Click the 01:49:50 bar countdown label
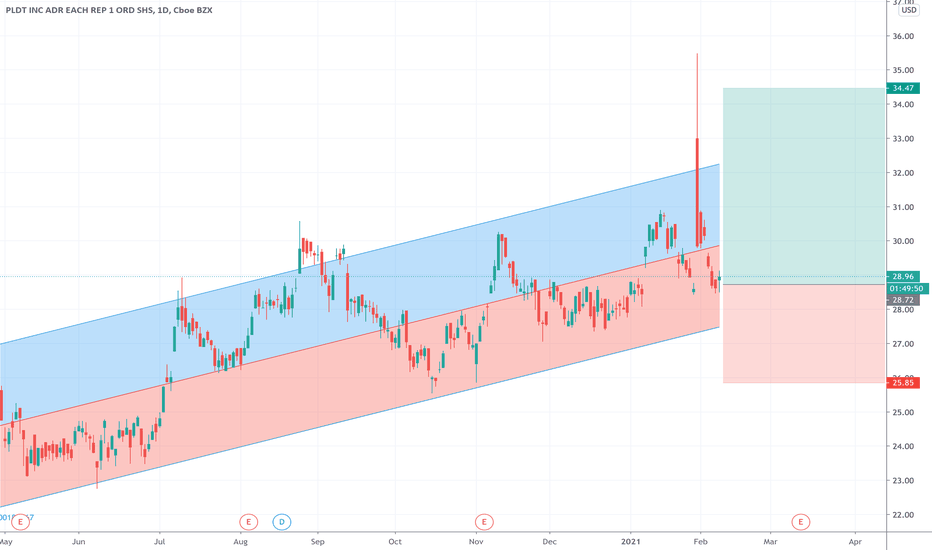932x550 pixels. [x=908, y=288]
